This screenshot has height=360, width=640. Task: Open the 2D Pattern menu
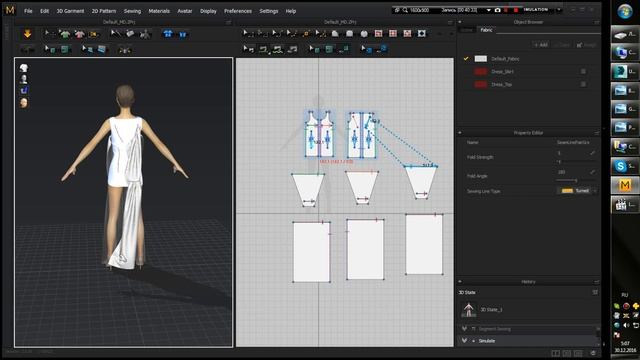[104, 11]
